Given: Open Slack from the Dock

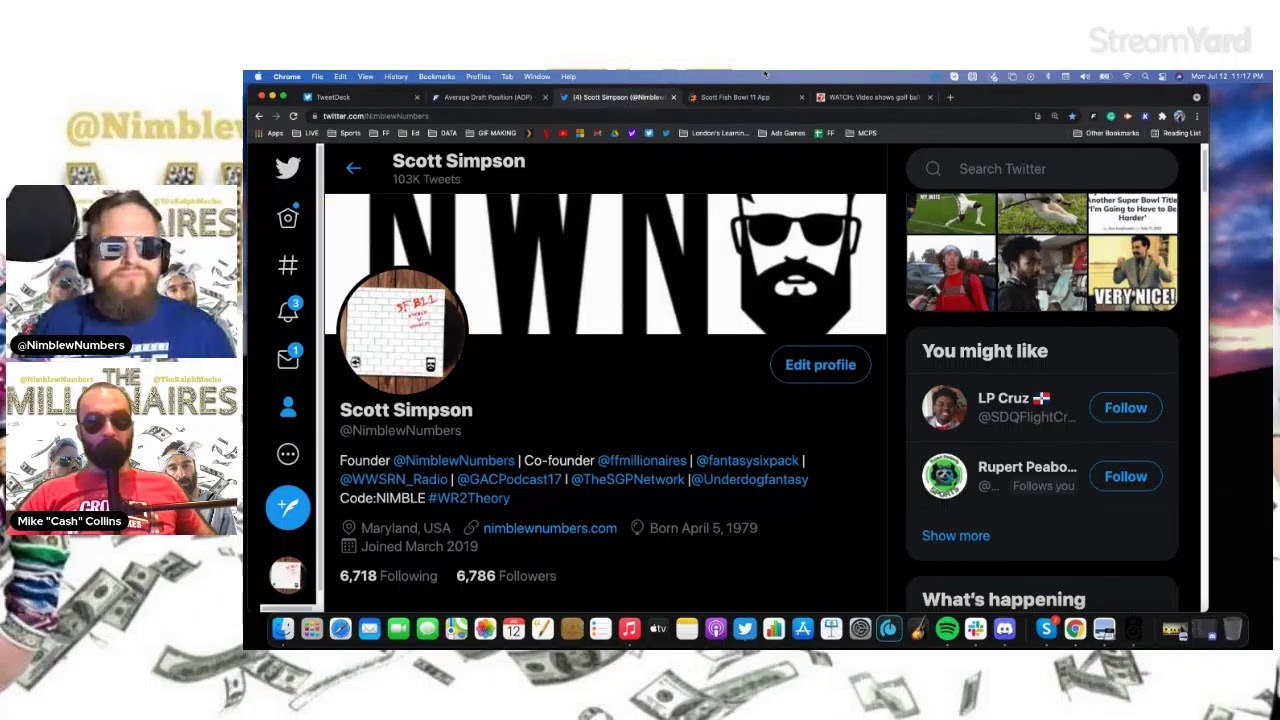Looking at the screenshot, I should pyautogui.click(x=976, y=629).
